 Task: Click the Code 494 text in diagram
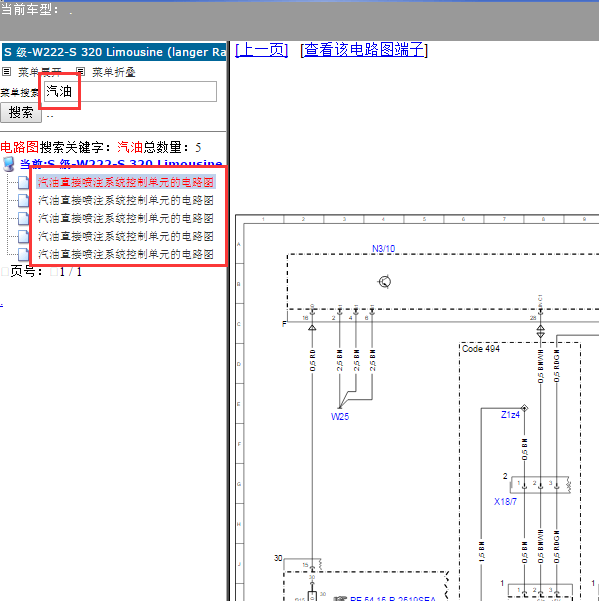coord(481,349)
